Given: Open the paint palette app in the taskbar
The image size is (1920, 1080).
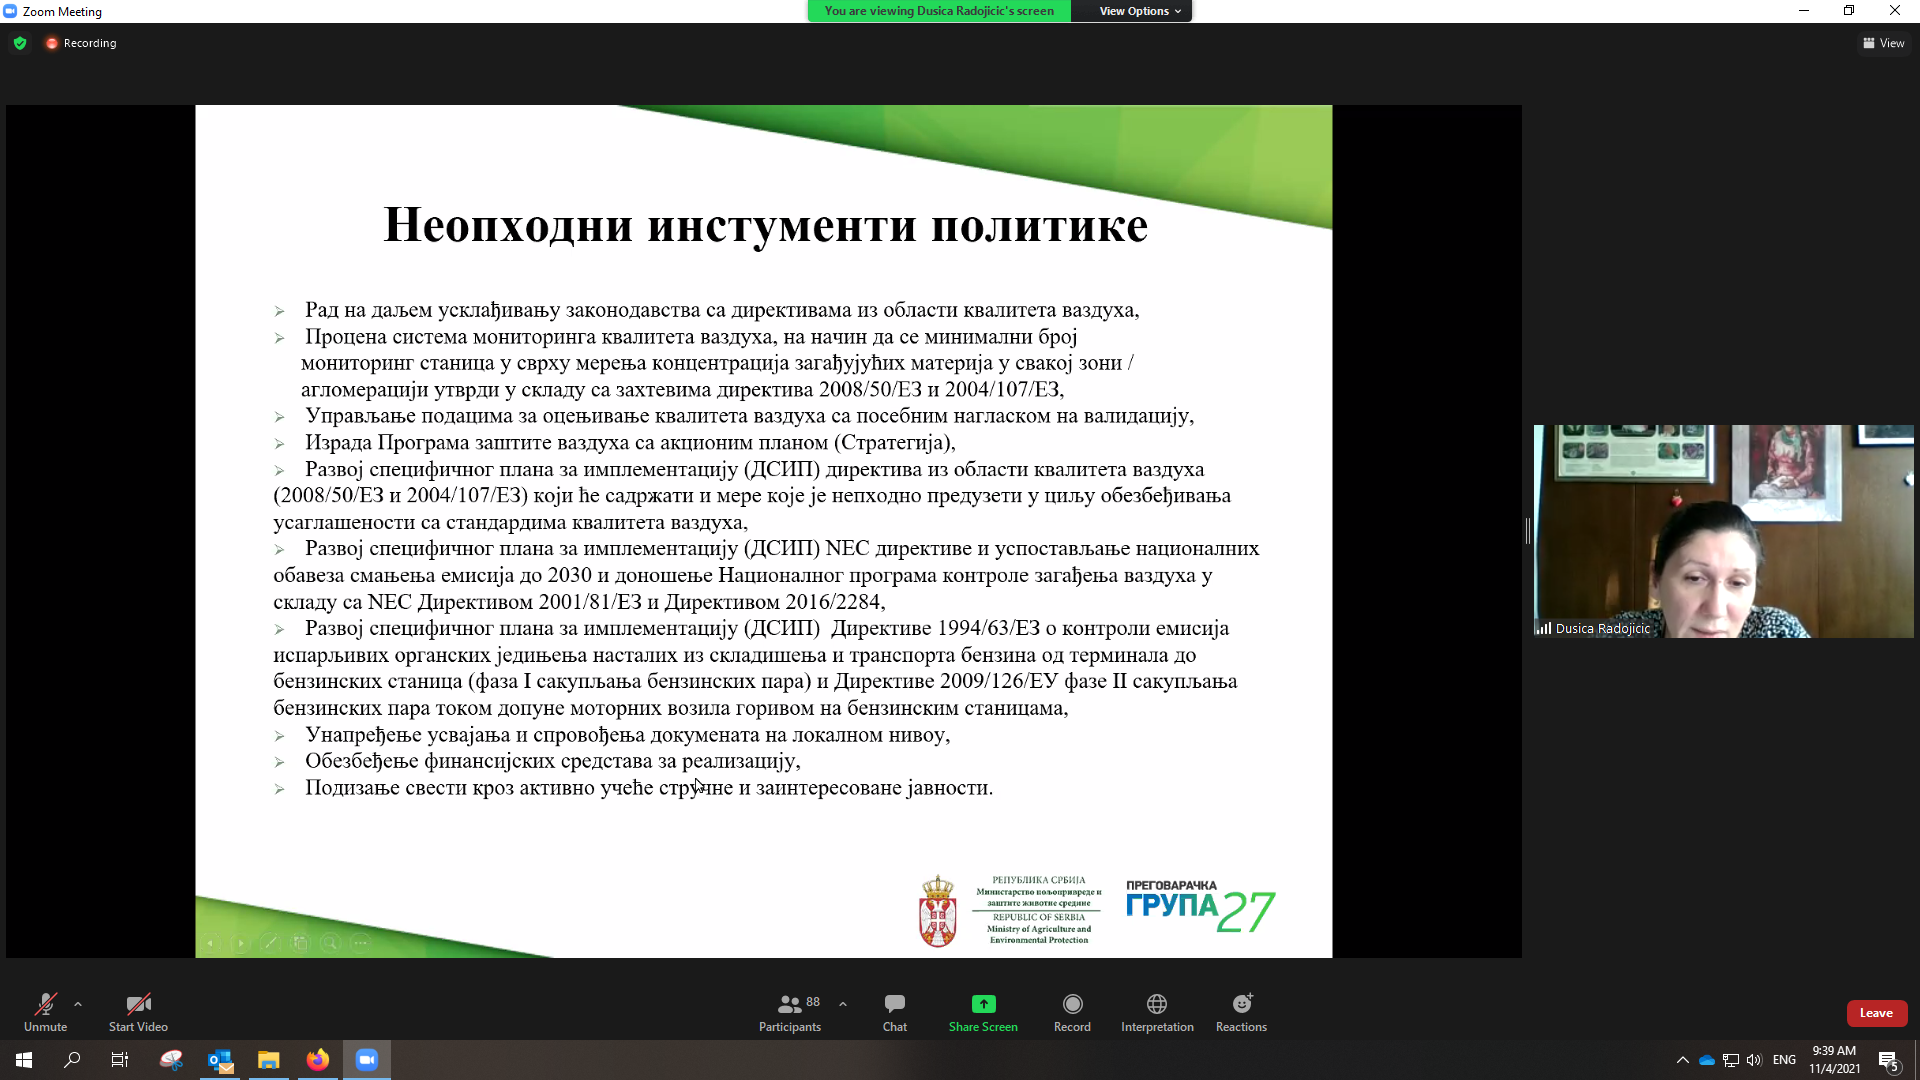Looking at the screenshot, I should (x=171, y=1060).
